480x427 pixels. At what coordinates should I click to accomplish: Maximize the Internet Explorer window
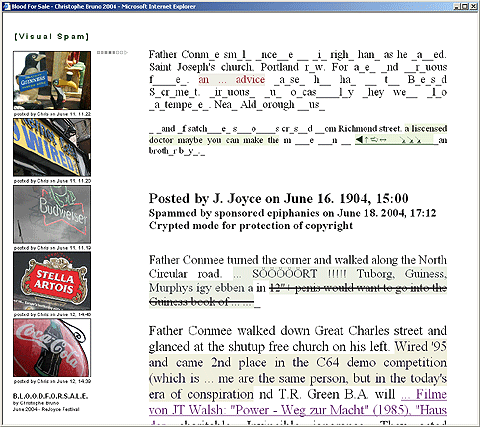point(465,6)
